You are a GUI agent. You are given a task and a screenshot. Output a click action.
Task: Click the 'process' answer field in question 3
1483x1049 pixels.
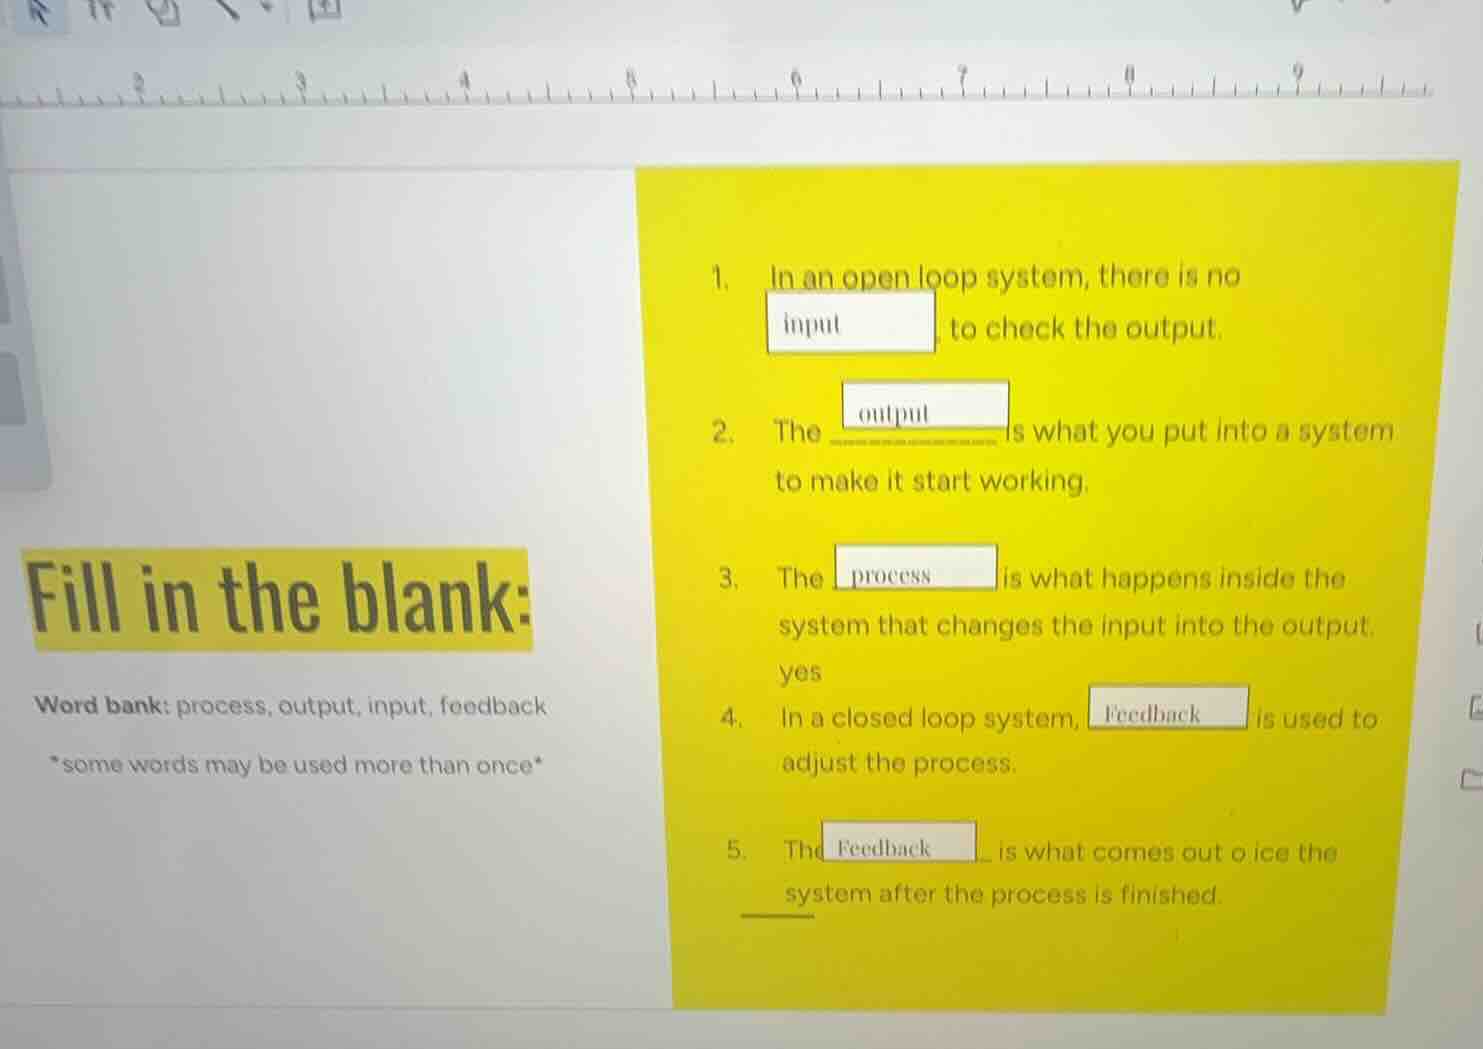tap(915, 574)
